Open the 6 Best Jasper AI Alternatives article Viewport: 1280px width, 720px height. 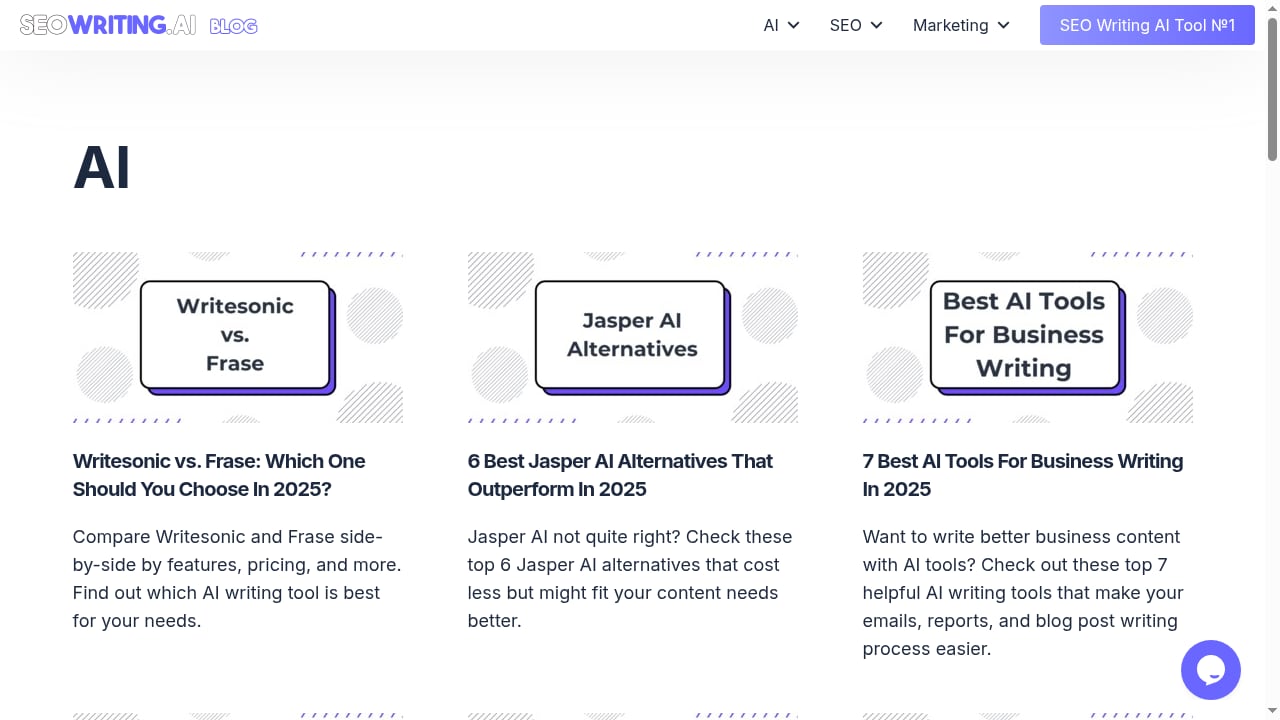click(620, 475)
